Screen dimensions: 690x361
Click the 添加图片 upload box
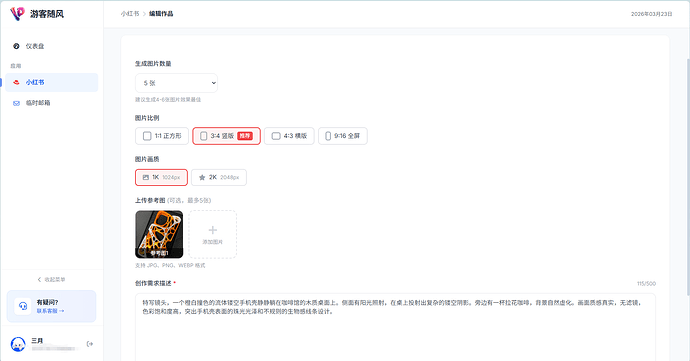213,234
